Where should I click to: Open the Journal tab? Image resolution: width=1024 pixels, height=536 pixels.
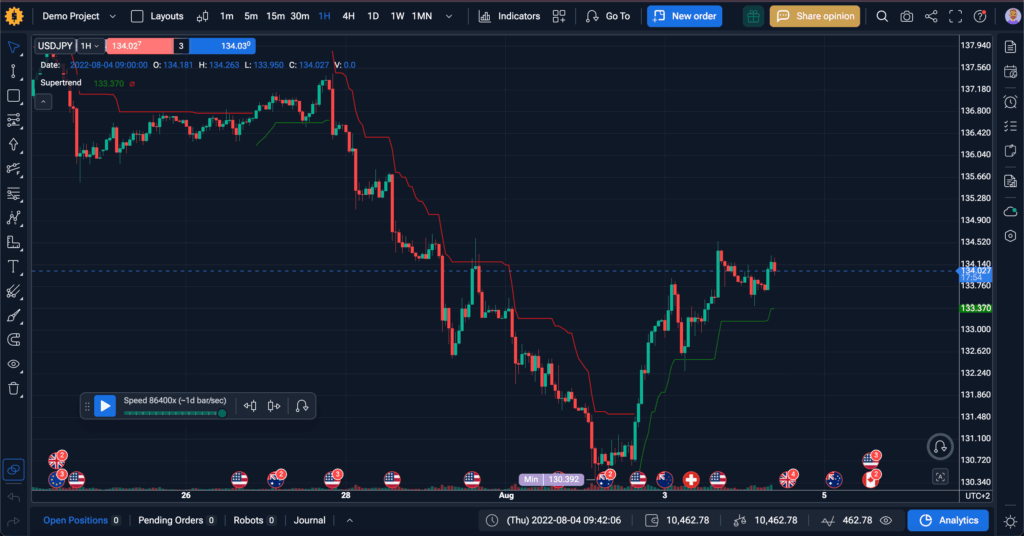click(309, 520)
